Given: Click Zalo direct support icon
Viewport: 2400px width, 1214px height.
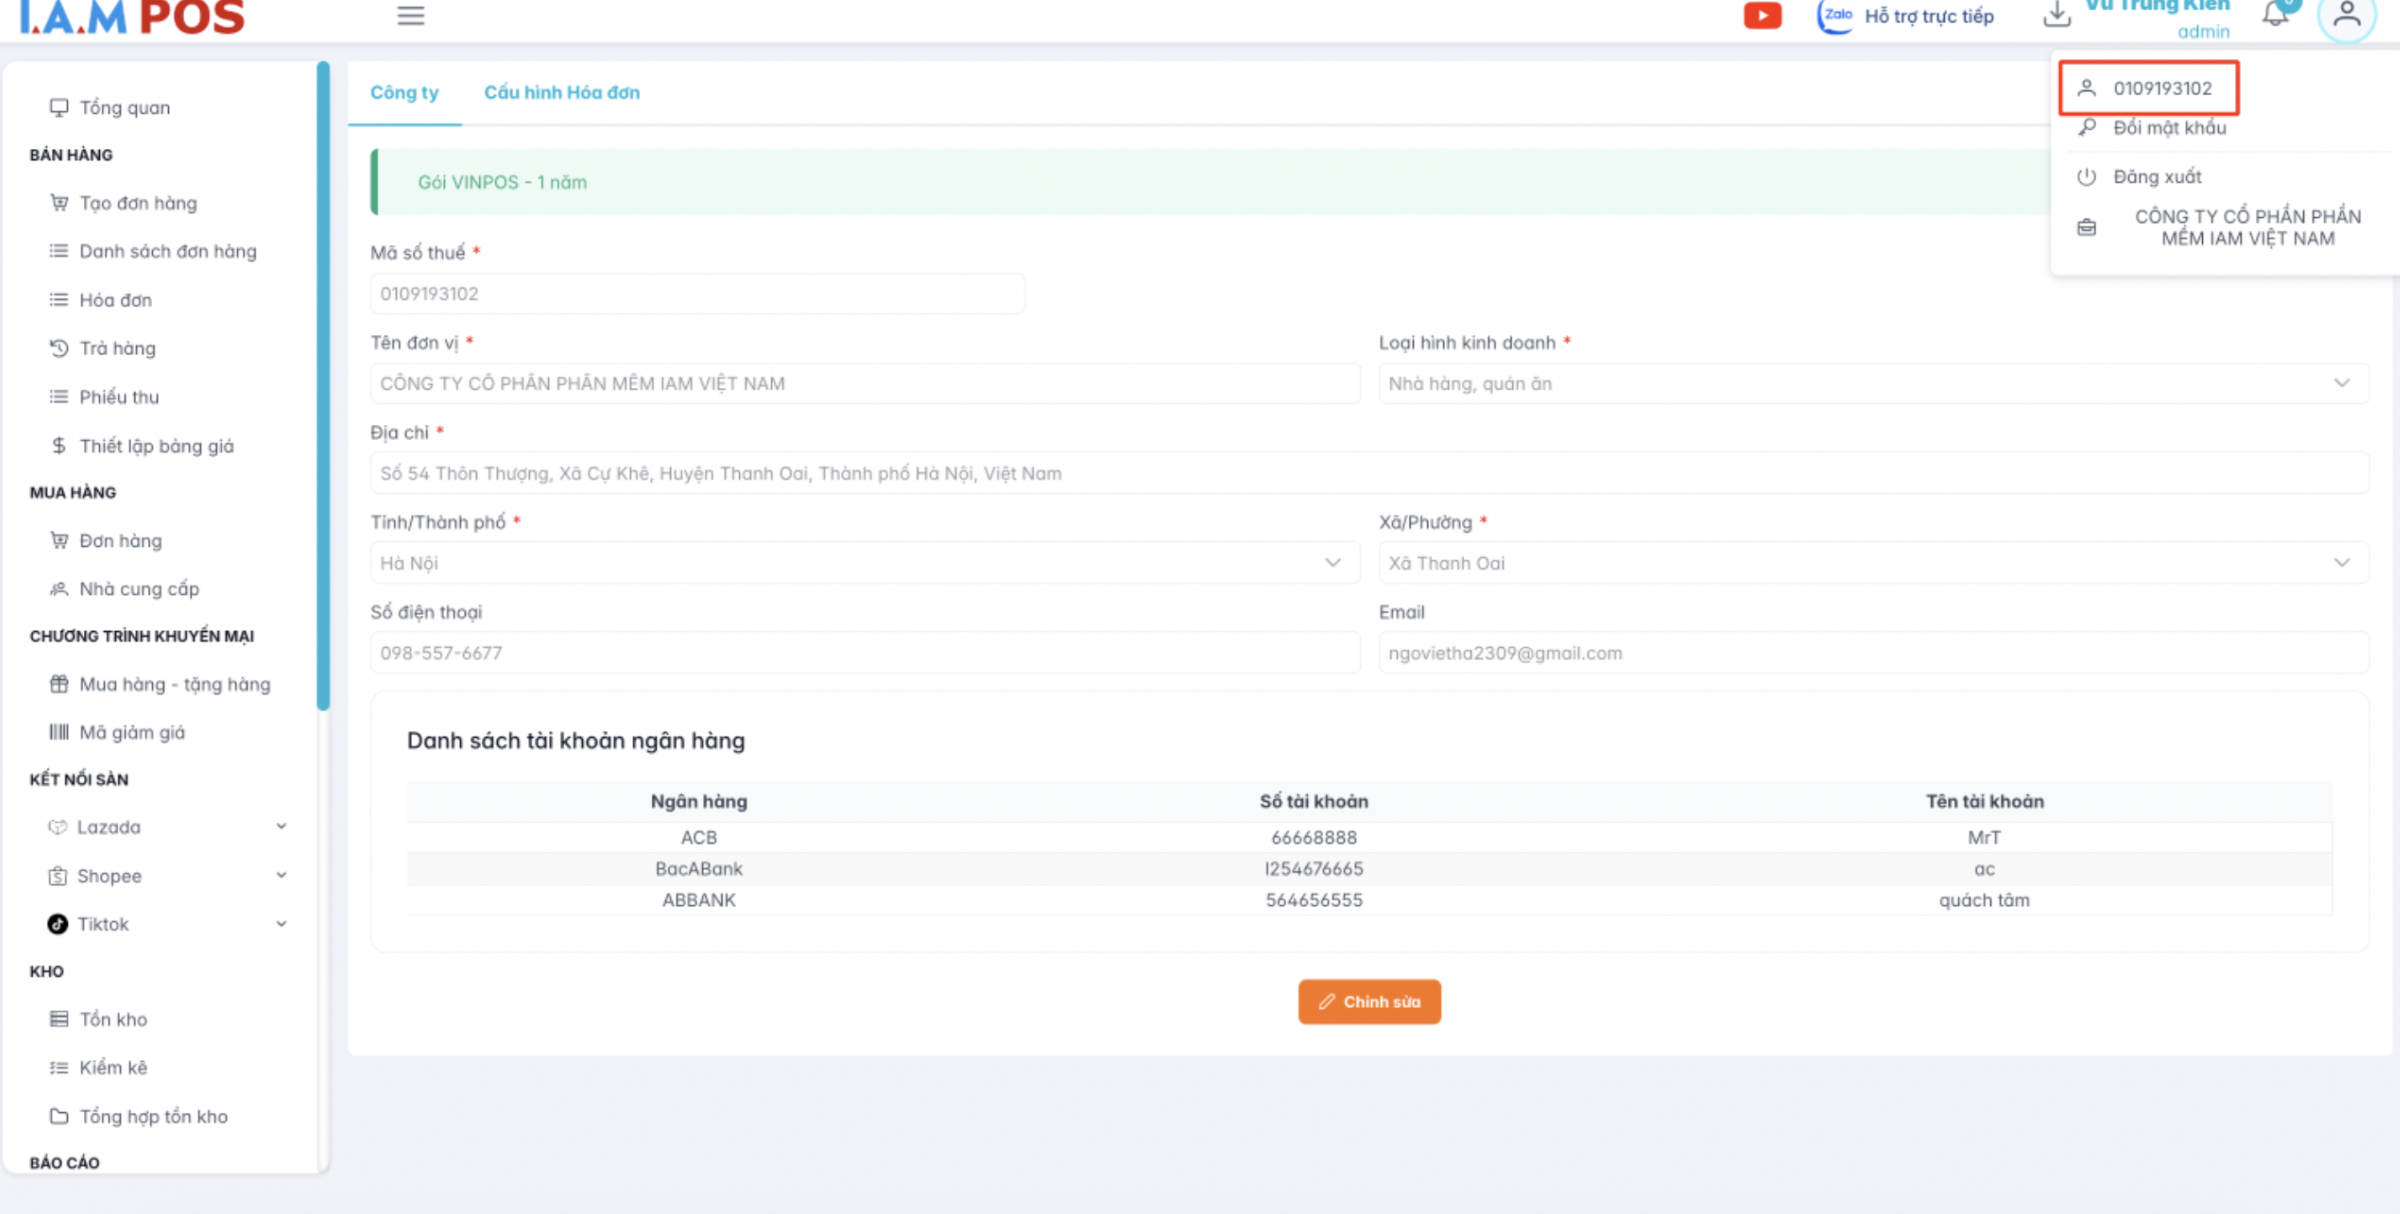Looking at the screenshot, I should pyautogui.click(x=1836, y=16).
